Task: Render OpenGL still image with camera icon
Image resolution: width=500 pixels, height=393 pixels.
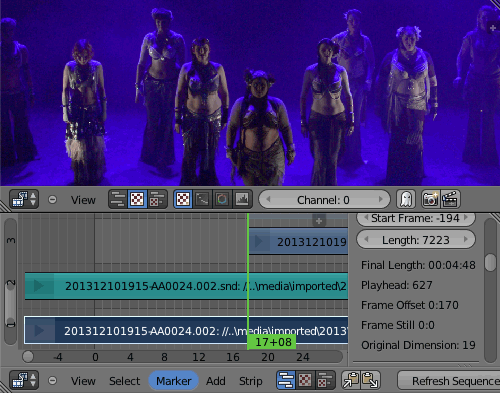Action: click(430, 199)
